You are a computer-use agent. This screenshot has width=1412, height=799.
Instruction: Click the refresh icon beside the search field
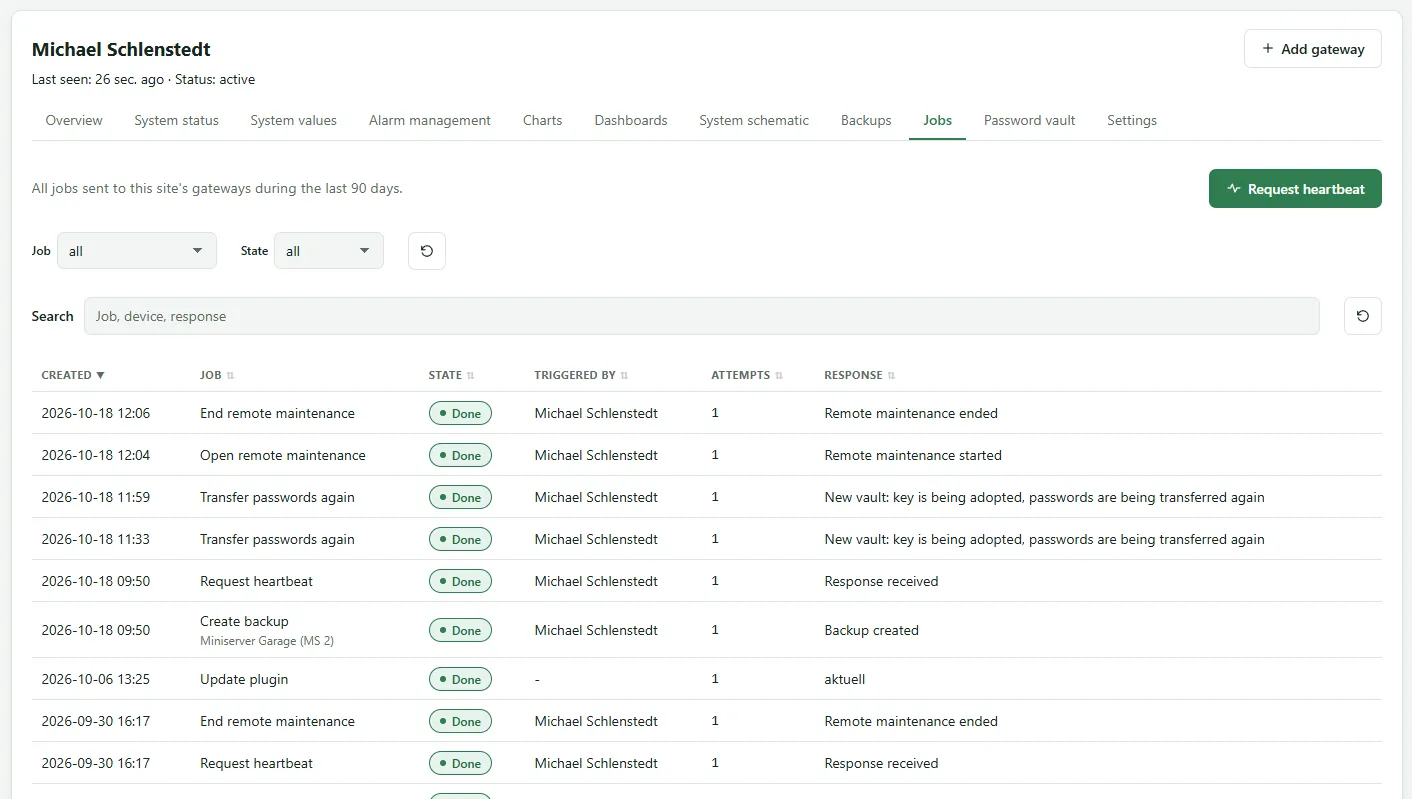(1363, 316)
